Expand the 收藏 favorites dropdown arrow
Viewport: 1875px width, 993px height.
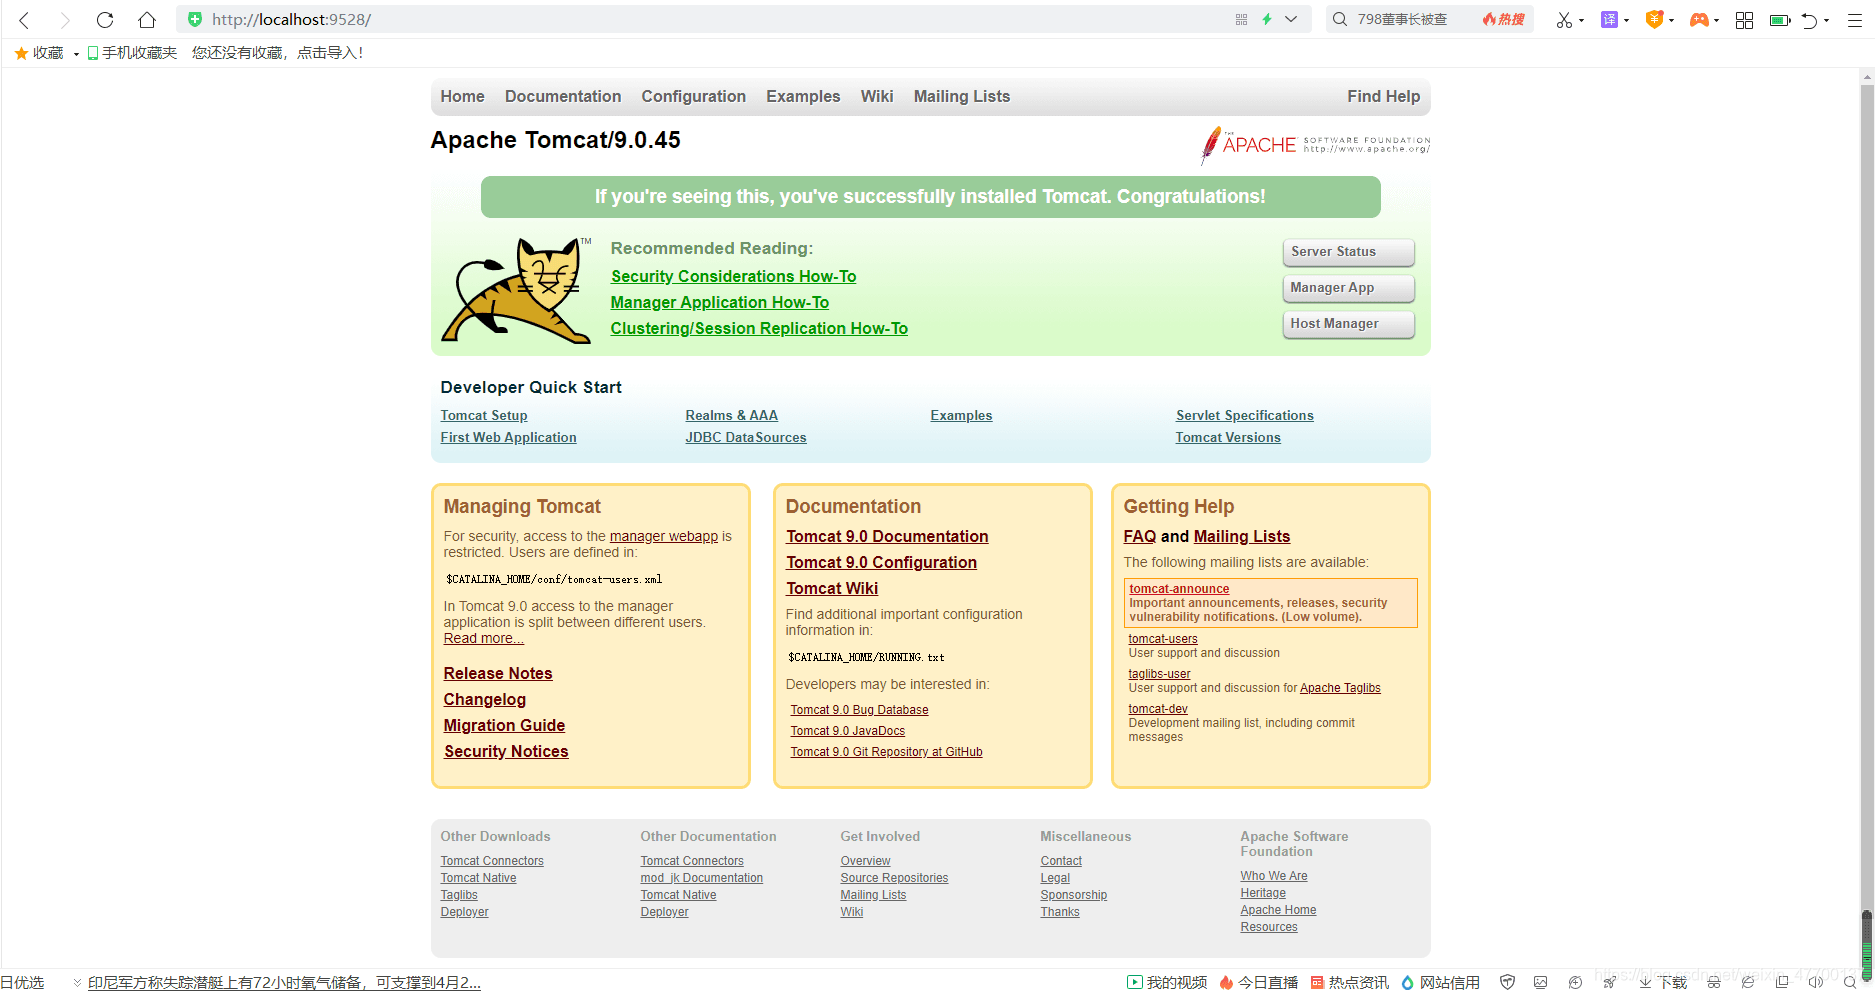76,54
